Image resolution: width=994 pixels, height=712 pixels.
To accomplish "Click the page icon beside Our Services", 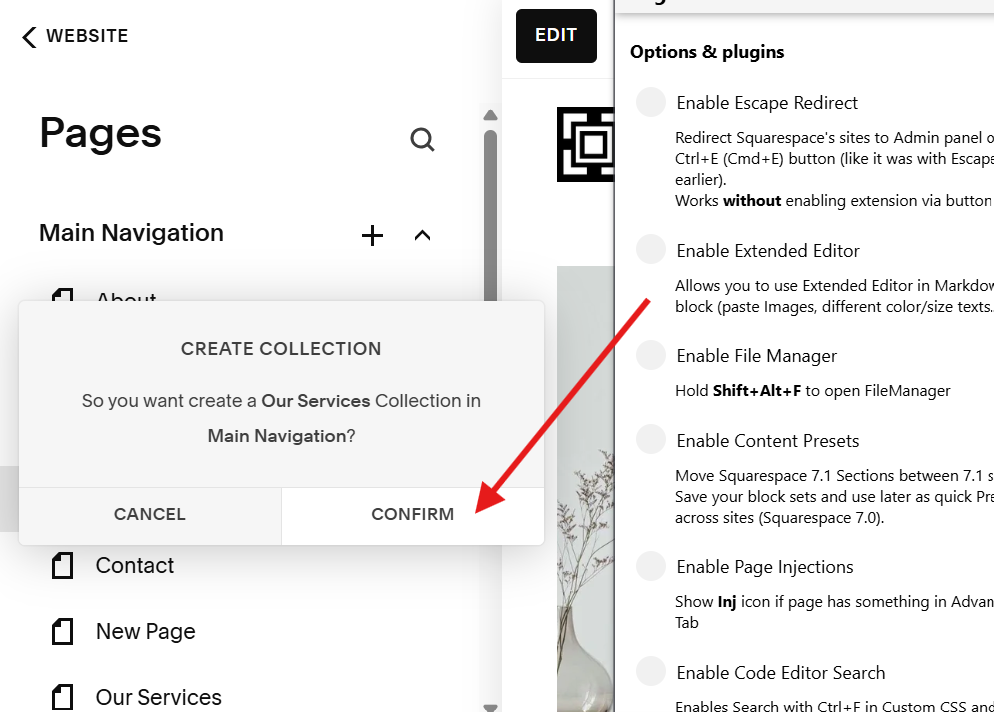I will tap(62, 697).
